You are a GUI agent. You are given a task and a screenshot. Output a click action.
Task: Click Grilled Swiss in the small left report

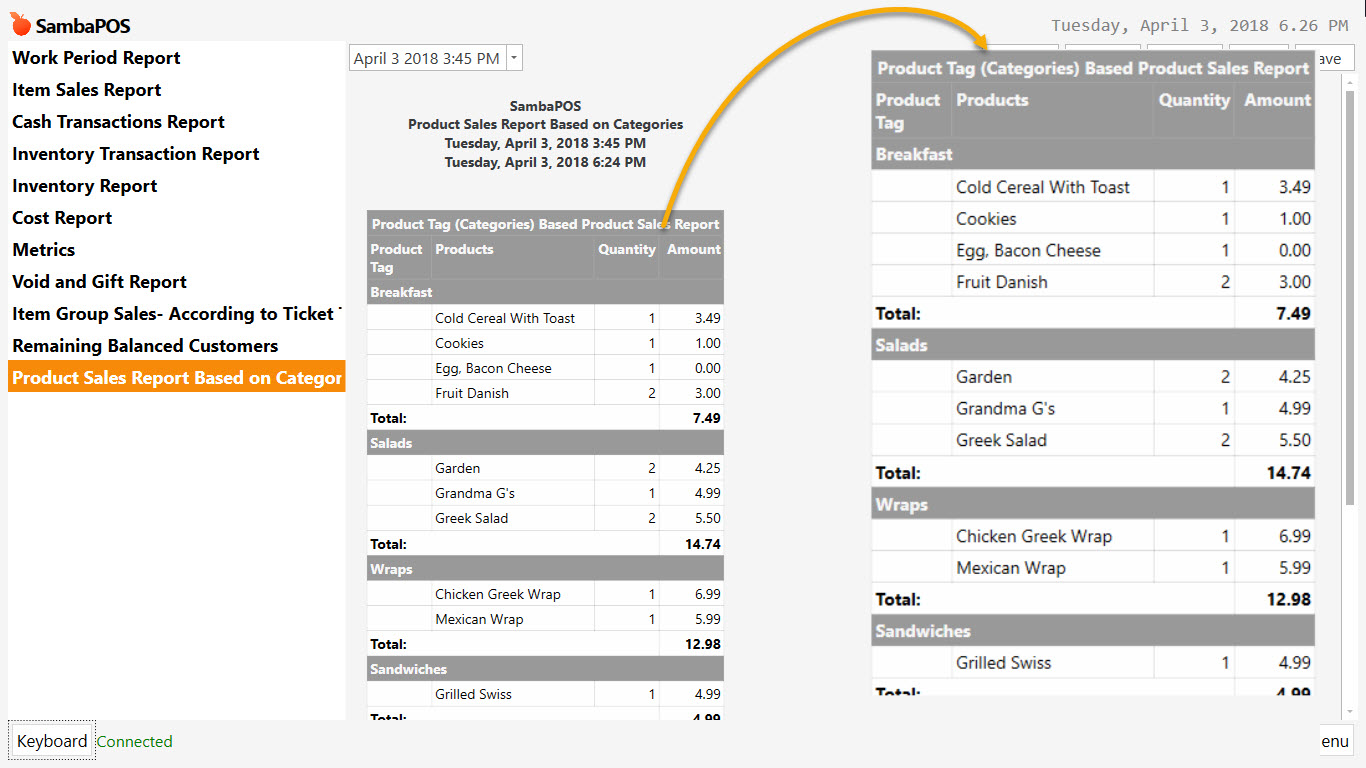pyautogui.click(x=474, y=694)
